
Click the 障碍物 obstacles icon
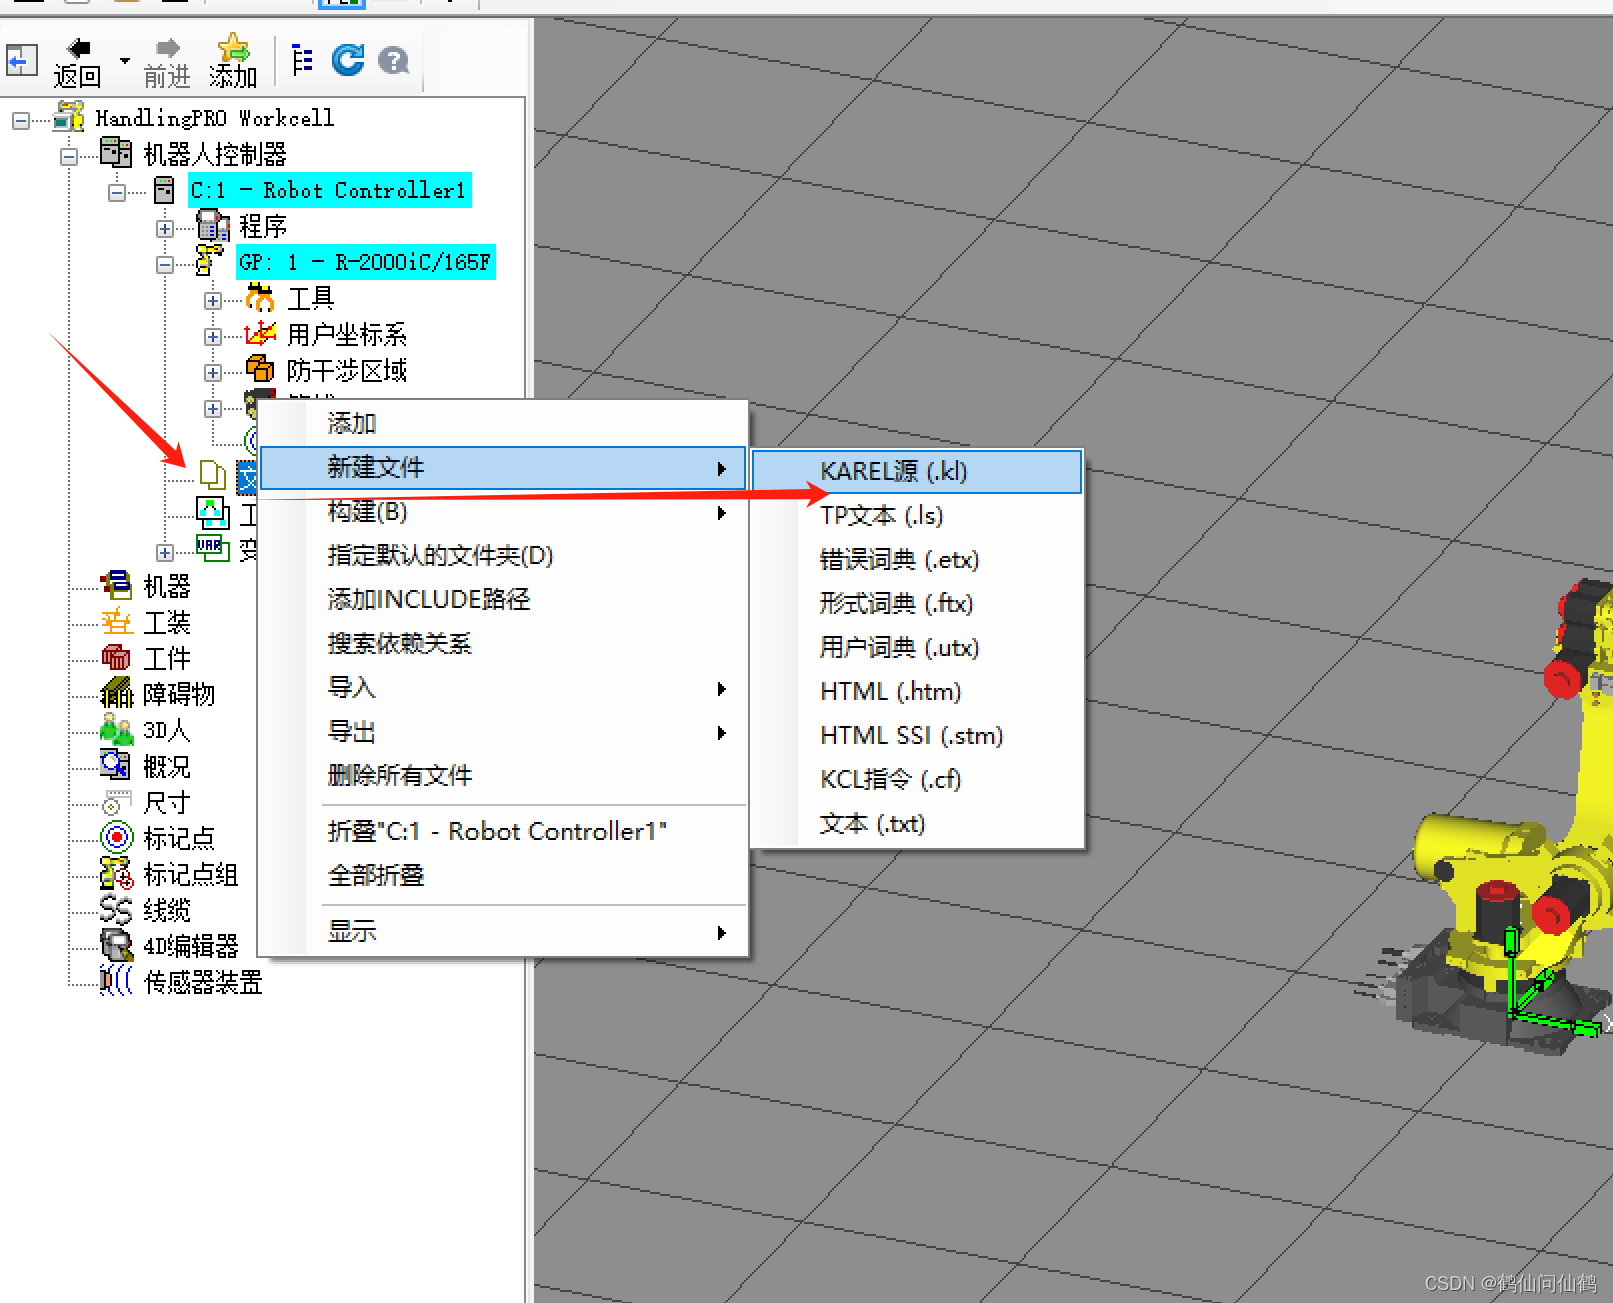coord(116,693)
